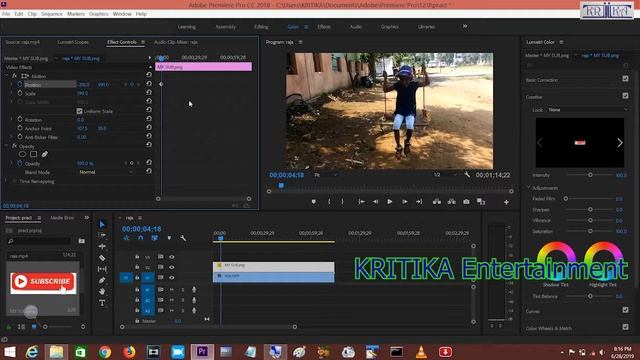Hide track V1 with eye icon

click(x=172, y=278)
